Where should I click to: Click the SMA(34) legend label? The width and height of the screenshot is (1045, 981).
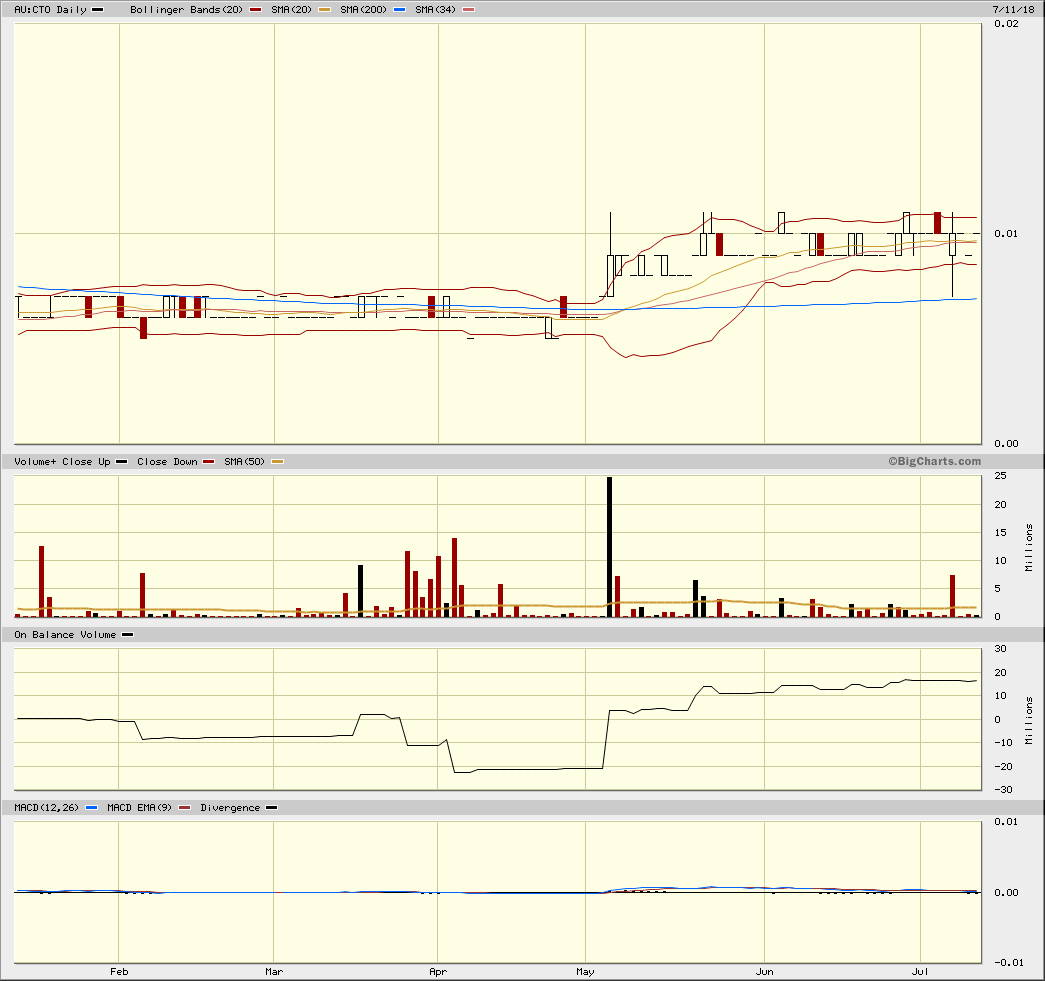click(435, 9)
